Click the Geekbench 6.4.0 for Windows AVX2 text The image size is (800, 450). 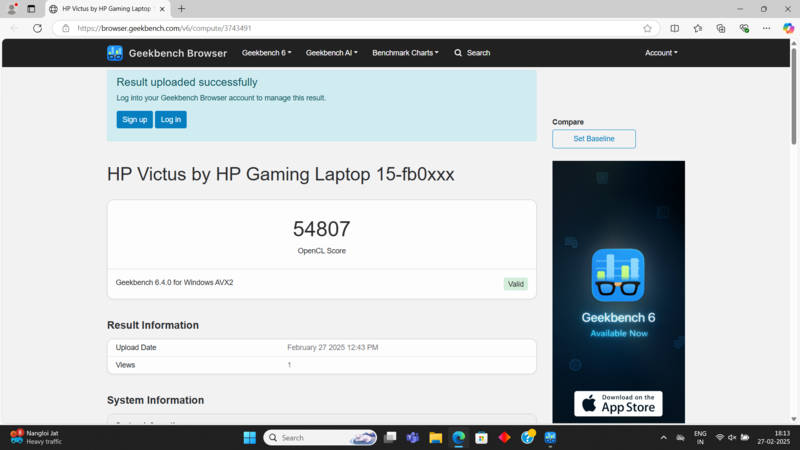click(174, 282)
